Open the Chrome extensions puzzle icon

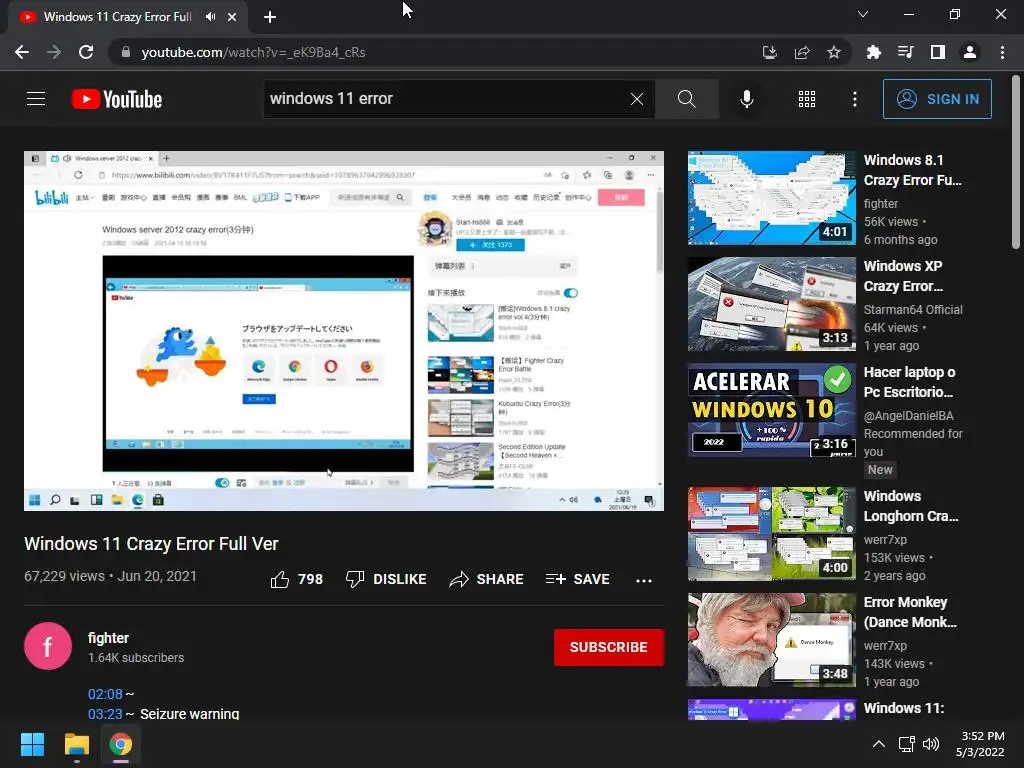pos(873,52)
